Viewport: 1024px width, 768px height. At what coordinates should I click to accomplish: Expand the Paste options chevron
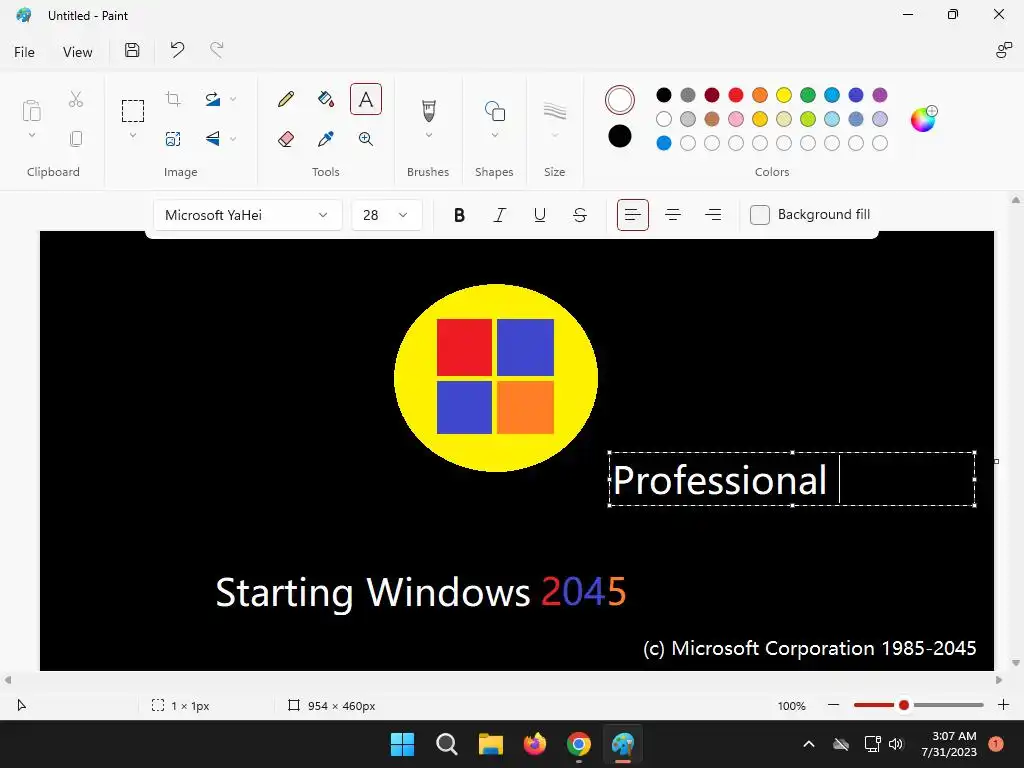pyautogui.click(x=31, y=135)
